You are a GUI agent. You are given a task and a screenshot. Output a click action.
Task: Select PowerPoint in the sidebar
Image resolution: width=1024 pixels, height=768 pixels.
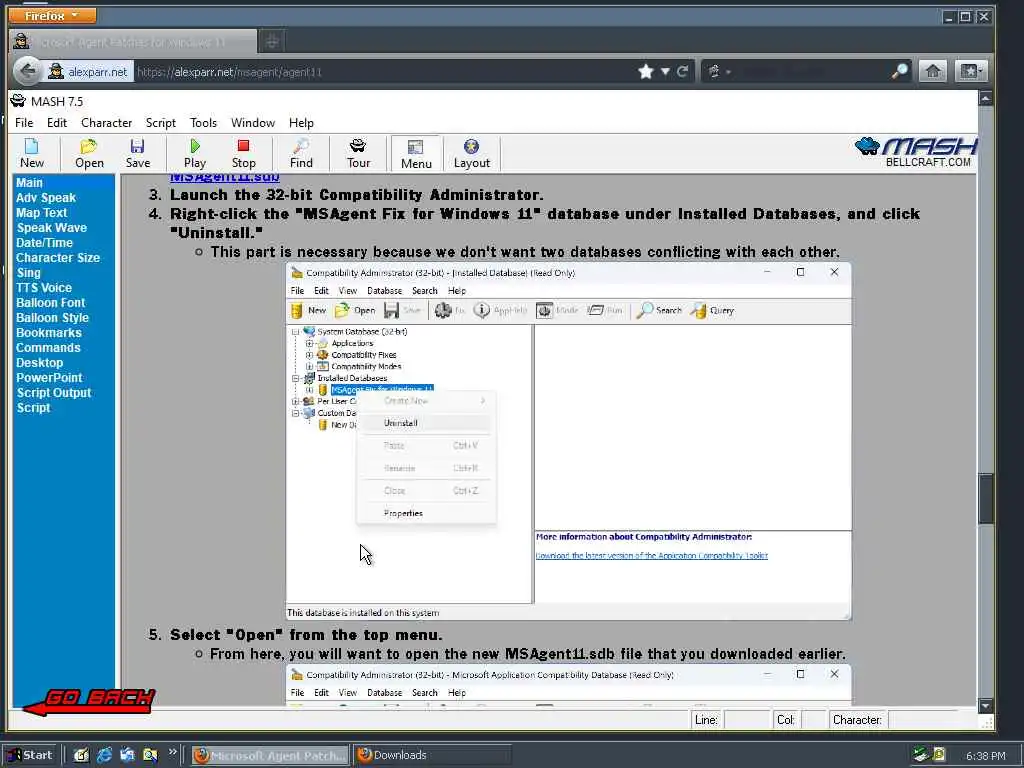tap(50, 378)
